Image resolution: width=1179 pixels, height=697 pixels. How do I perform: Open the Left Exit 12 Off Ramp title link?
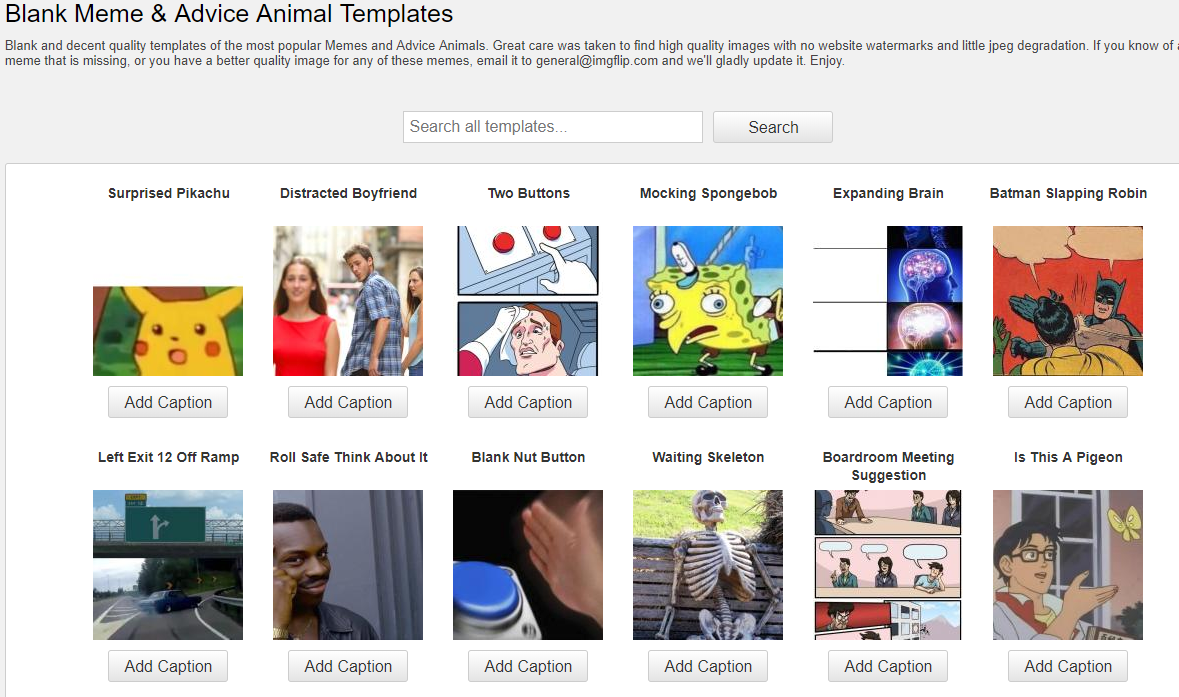168,457
